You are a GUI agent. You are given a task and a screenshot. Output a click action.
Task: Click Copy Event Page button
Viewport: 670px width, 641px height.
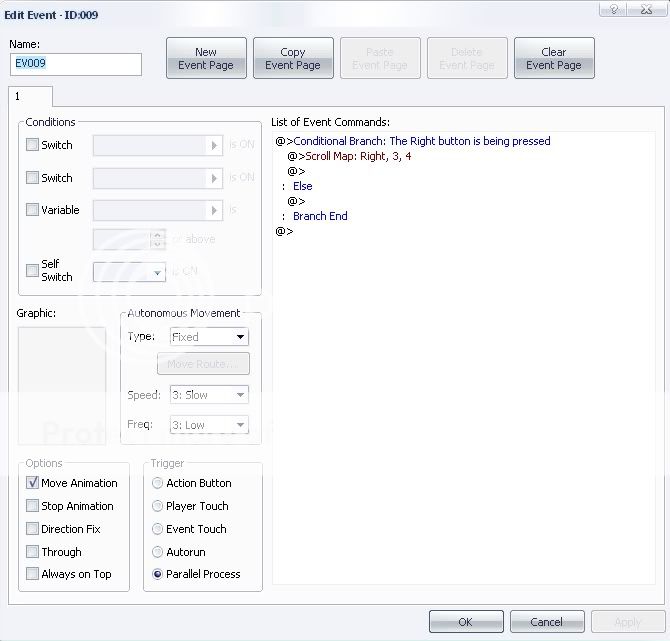click(293, 59)
